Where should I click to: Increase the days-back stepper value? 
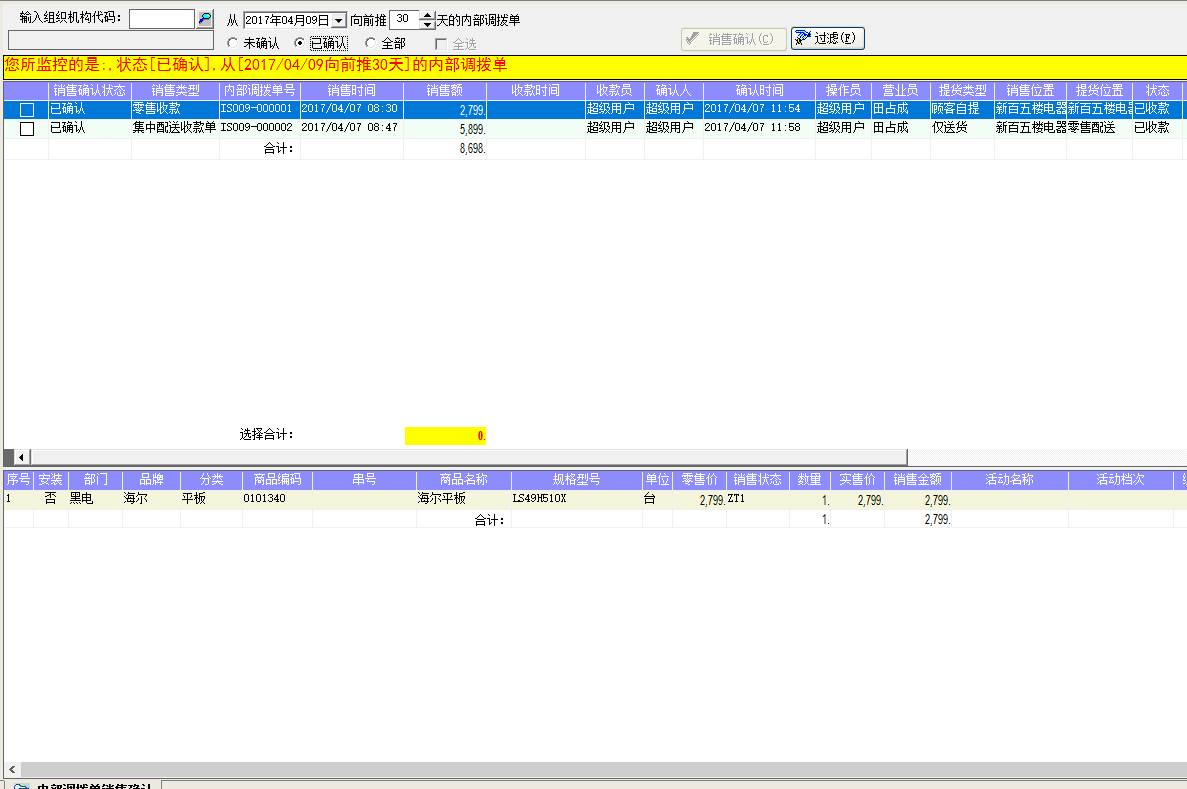(x=428, y=15)
